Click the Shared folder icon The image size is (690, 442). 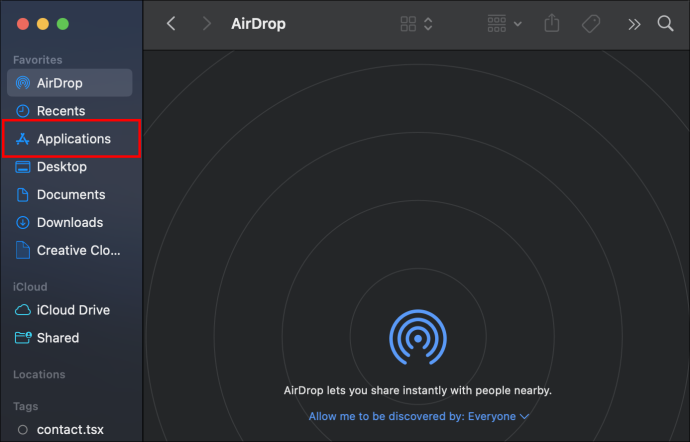[23, 338]
